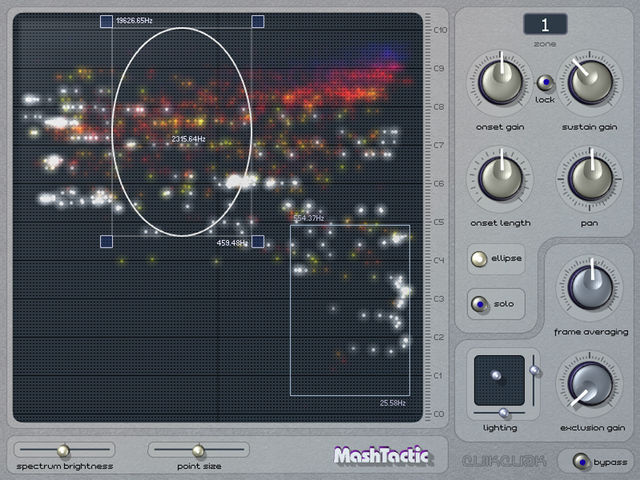The width and height of the screenshot is (640, 480).
Task: Enable solo for the zone
Action: coord(479,304)
